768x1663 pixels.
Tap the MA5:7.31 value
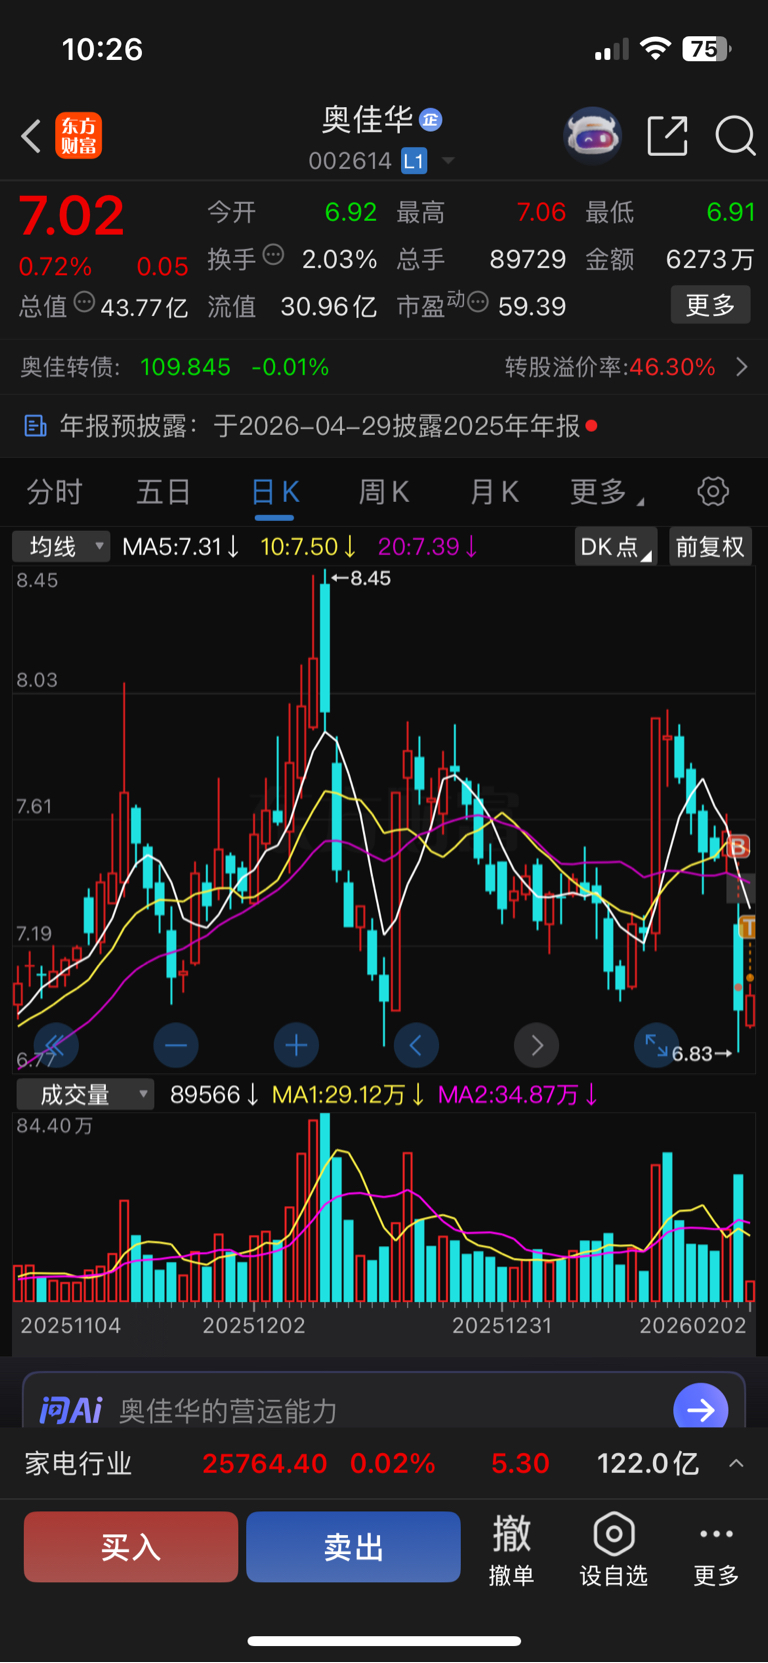[180, 546]
